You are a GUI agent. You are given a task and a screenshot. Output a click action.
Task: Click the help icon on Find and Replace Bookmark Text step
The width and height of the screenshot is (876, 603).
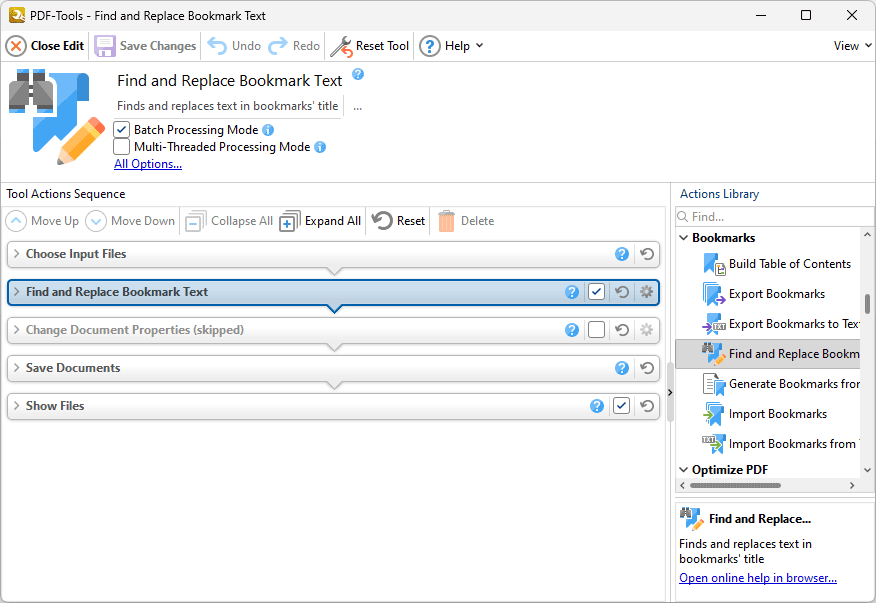click(572, 292)
